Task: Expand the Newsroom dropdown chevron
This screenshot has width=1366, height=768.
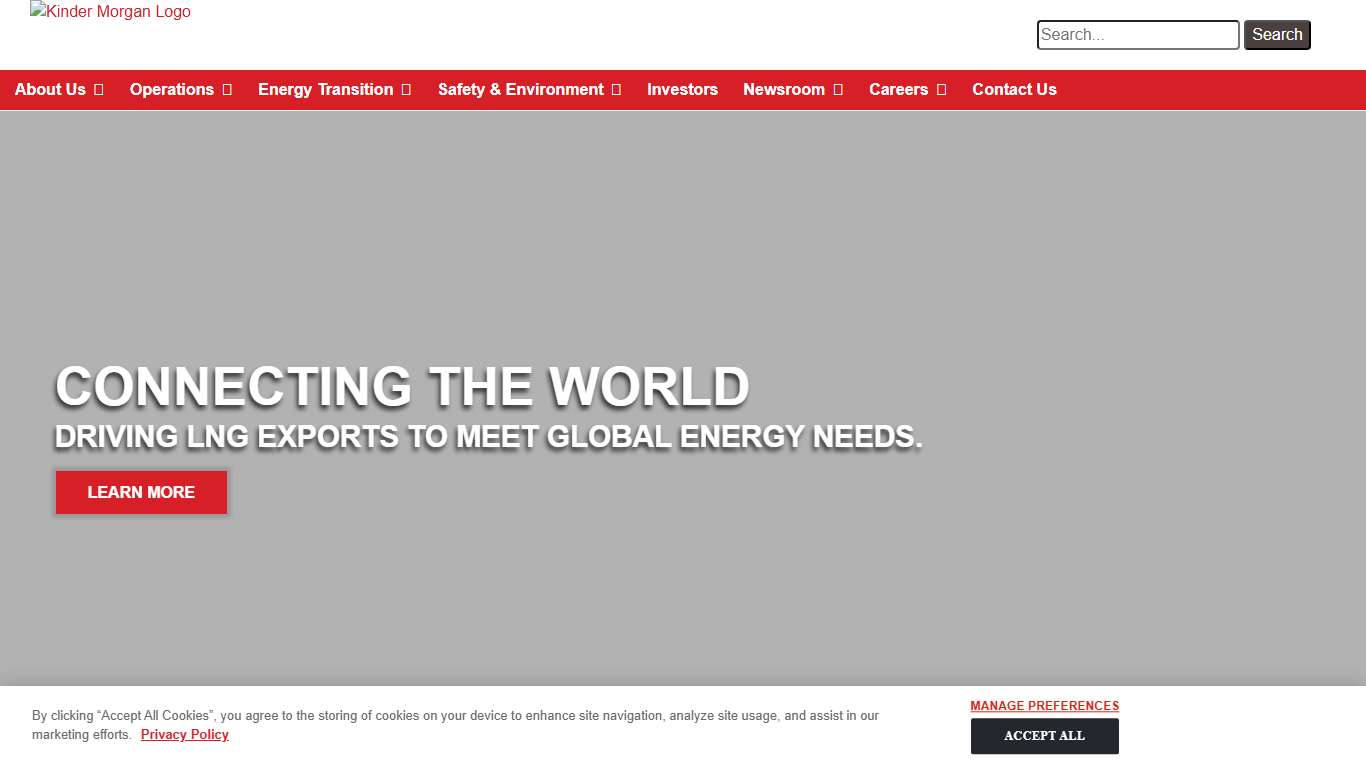Action: point(837,89)
